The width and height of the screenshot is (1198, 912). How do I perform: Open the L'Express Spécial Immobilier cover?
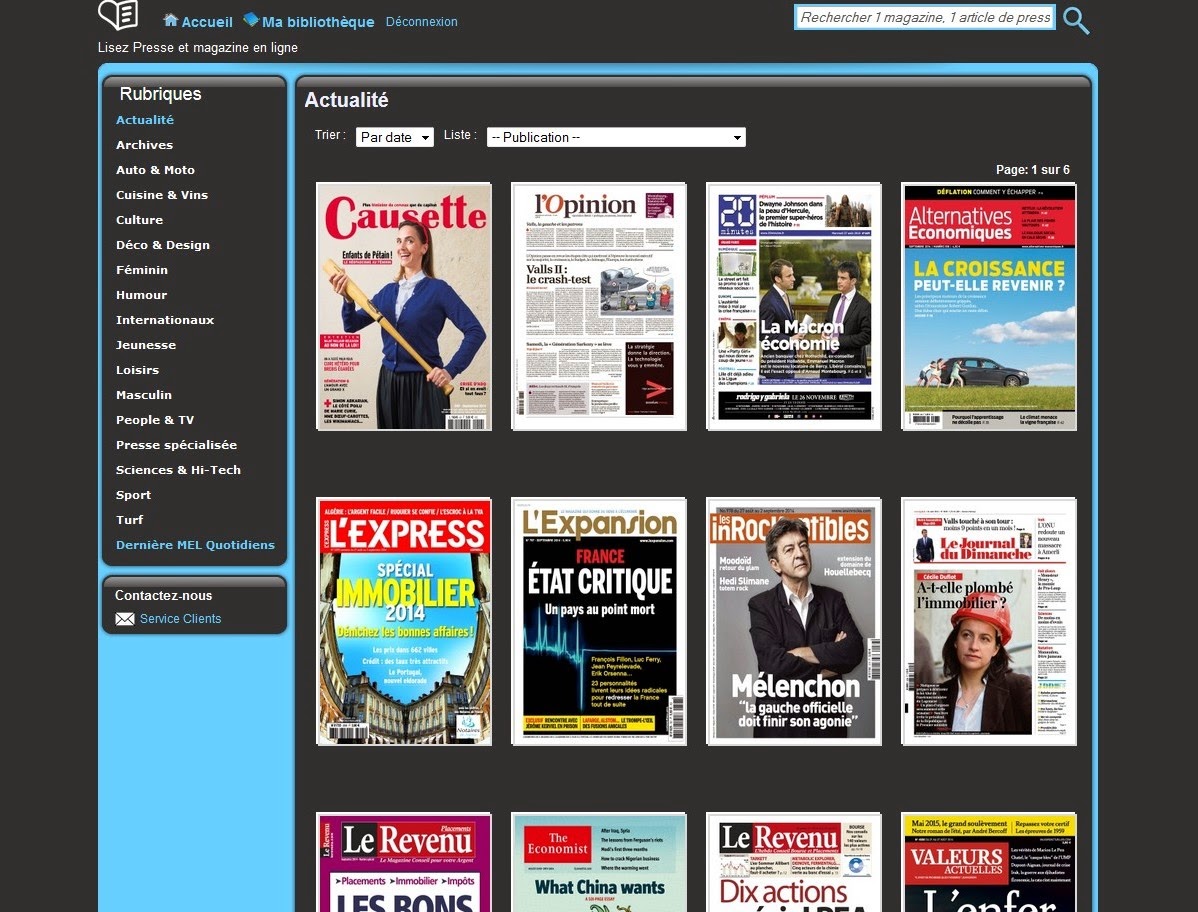tap(404, 622)
